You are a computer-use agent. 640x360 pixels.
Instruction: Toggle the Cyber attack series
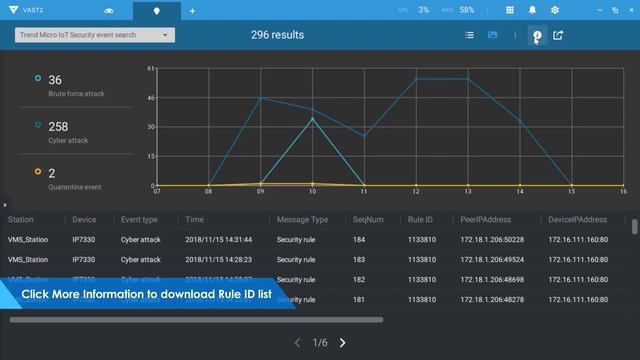38,125
